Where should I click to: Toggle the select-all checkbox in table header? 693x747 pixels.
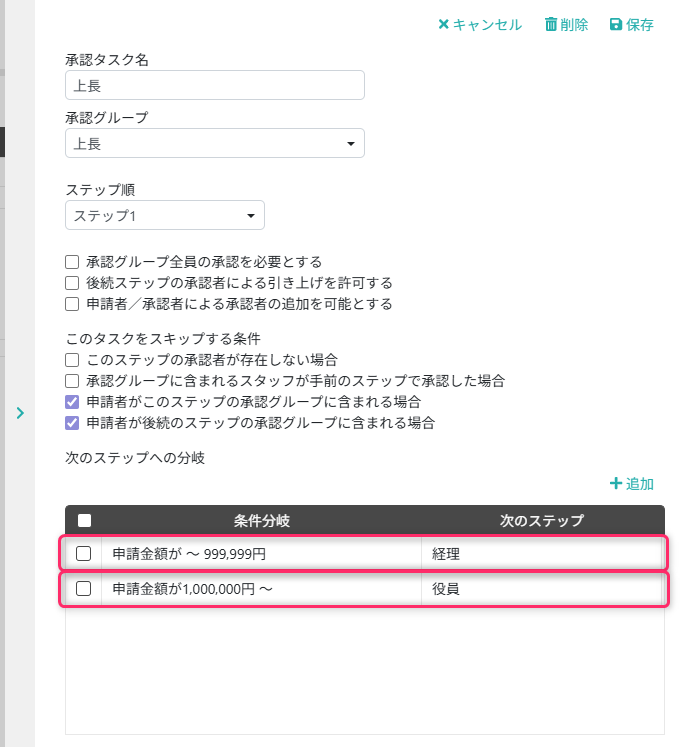click(84, 520)
